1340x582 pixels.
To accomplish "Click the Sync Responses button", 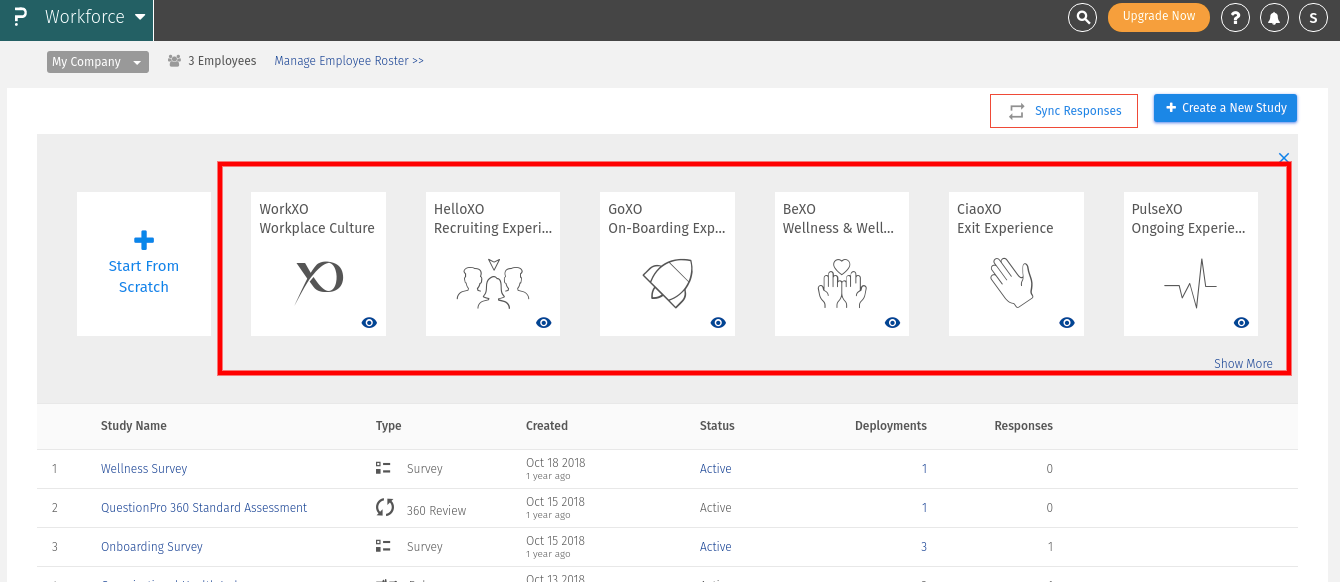I will 1063,111.
